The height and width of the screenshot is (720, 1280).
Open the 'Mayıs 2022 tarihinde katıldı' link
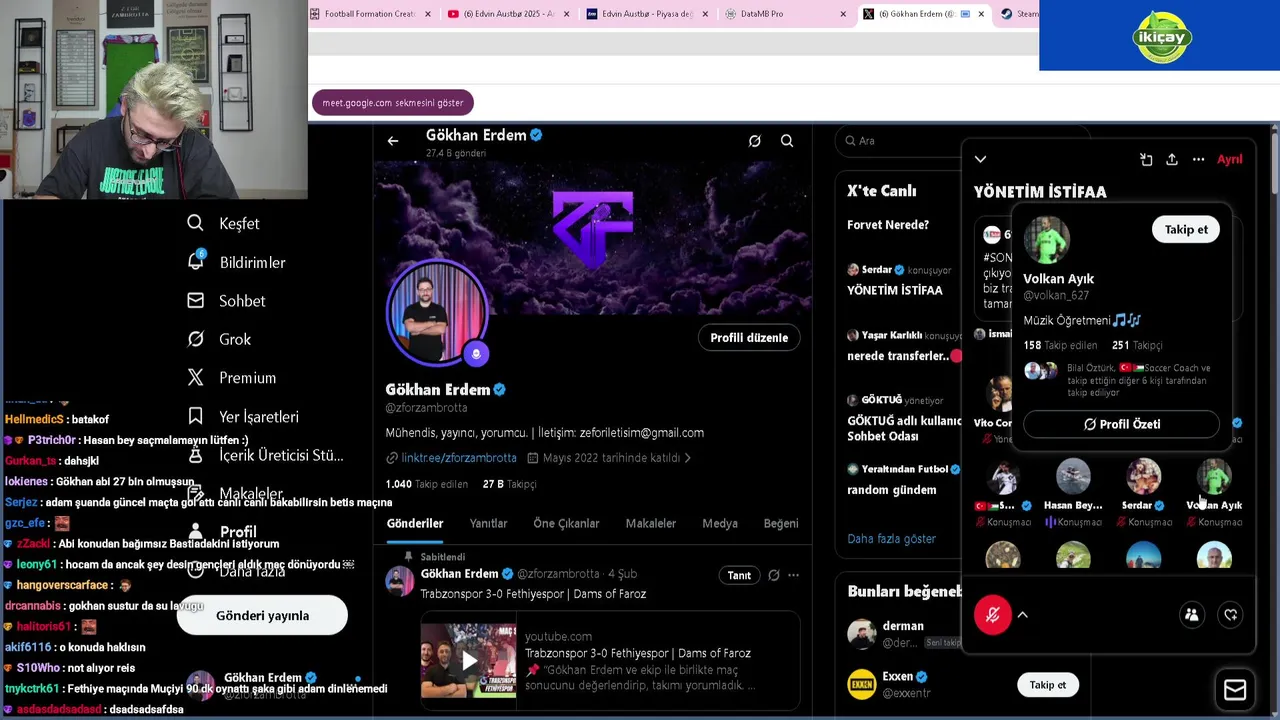609,458
